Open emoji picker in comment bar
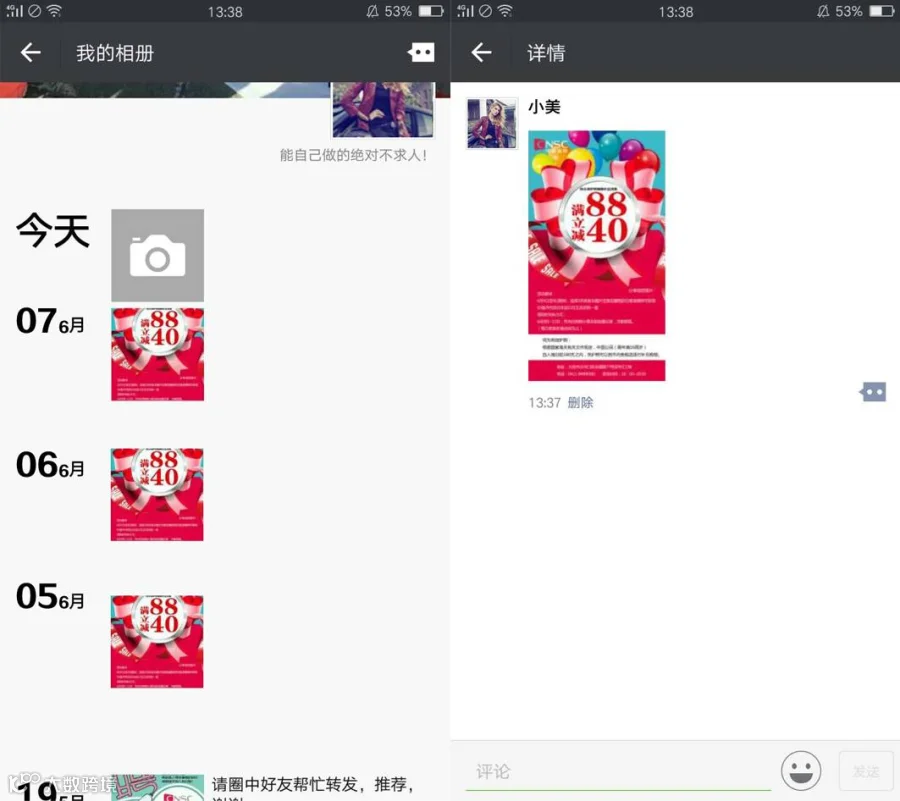Image resolution: width=900 pixels, height=801 pixels. [801, 771]
